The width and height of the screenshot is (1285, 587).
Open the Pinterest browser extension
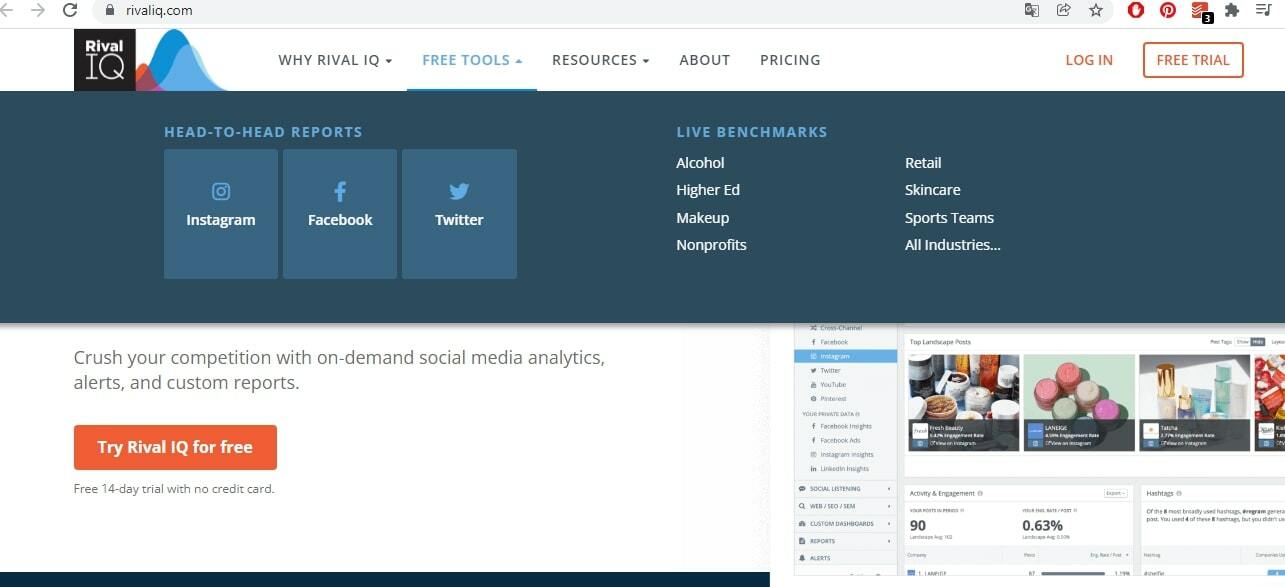click(x=1168, y=10)
